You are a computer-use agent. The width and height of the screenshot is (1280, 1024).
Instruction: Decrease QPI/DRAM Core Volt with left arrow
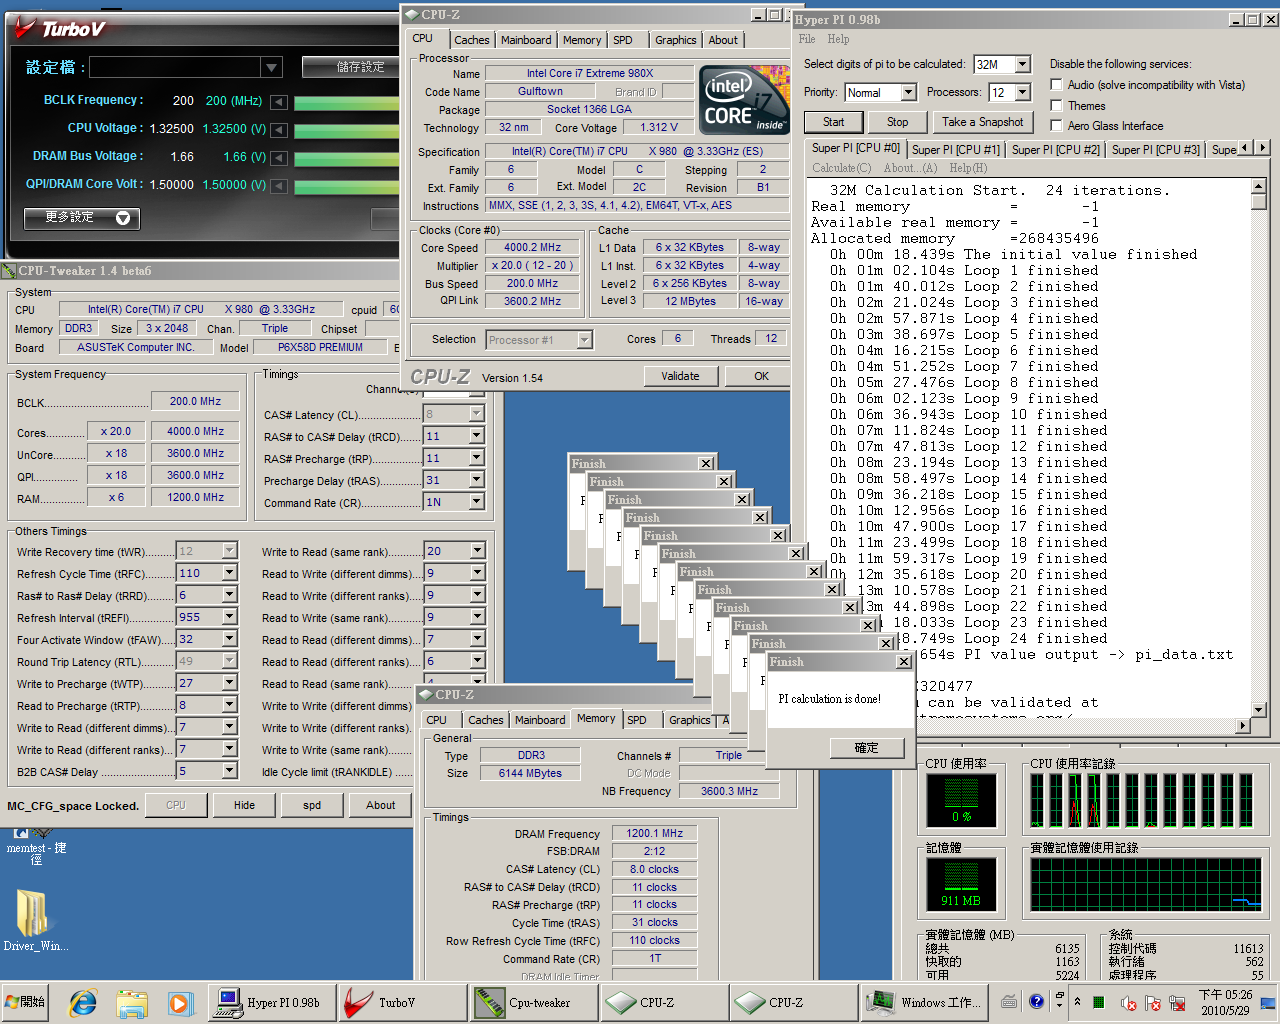pyautogui.click(x=279, y=186)
